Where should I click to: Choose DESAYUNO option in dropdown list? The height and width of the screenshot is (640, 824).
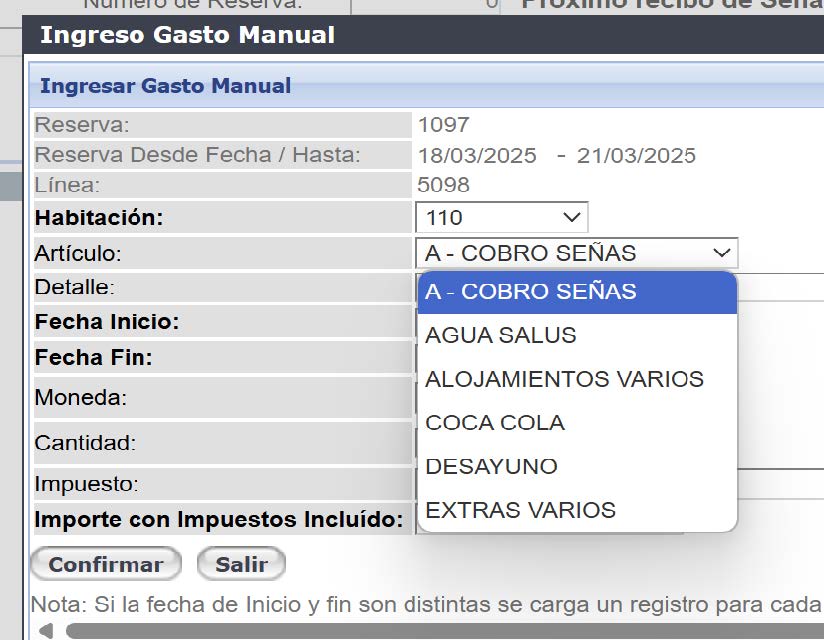pyautogui.click(x=577, y=467)
